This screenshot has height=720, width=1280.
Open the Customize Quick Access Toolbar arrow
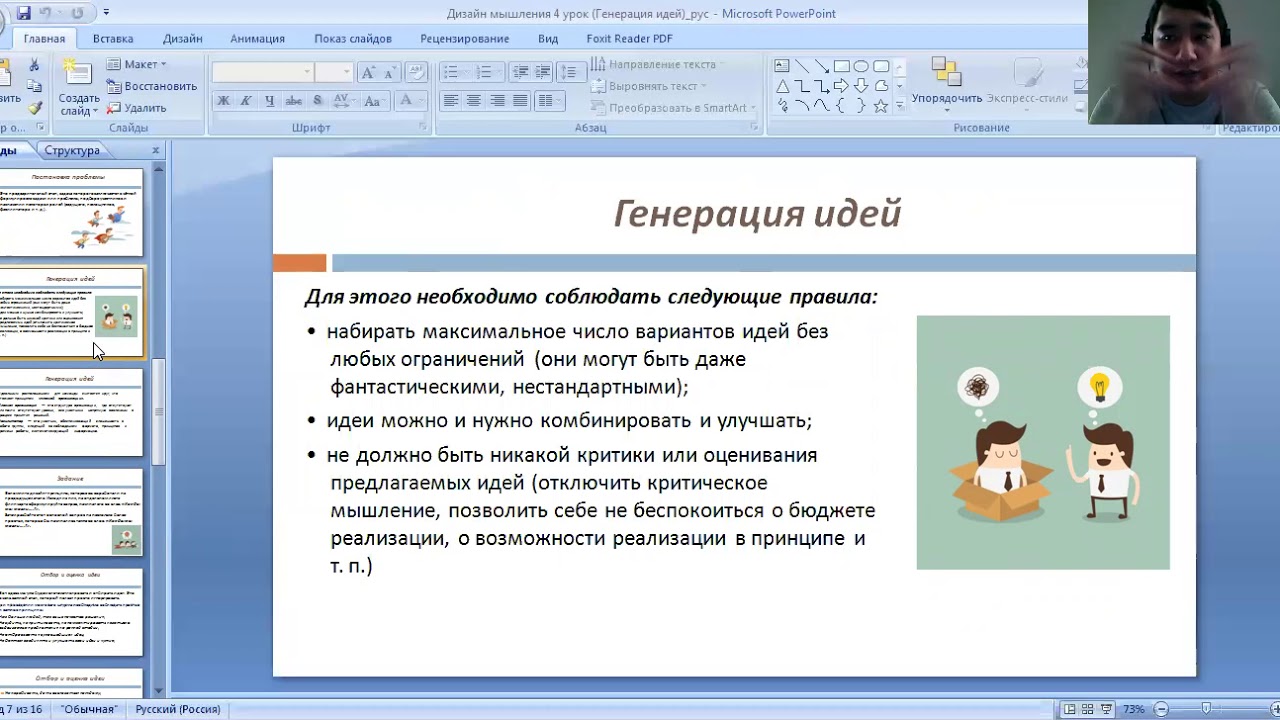106,13
